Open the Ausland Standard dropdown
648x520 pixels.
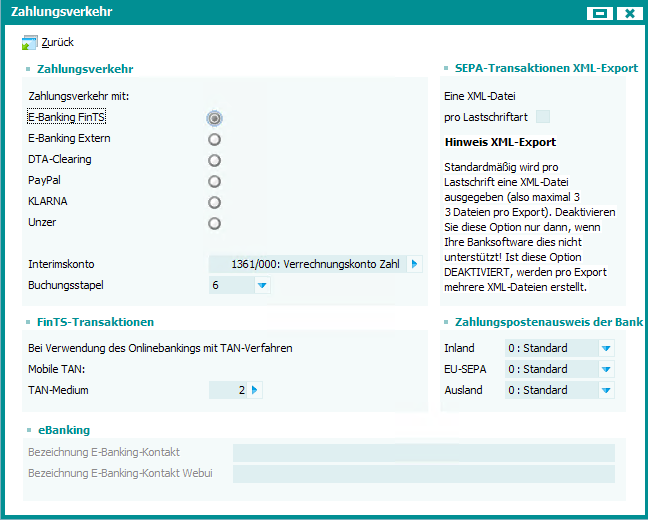(x=606, y=390)
